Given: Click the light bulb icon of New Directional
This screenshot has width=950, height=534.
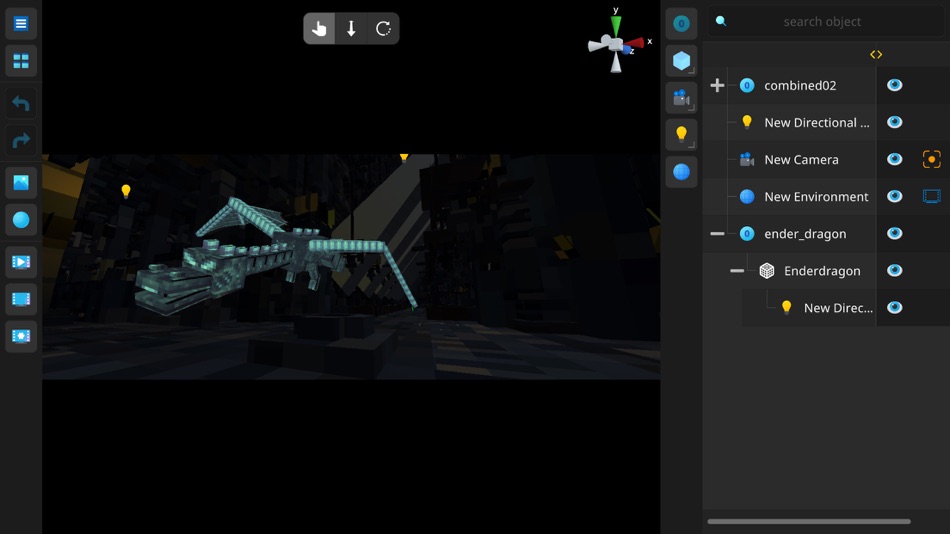Looking at the screenshot, I should pyautogui.click(x=746, y=122).
